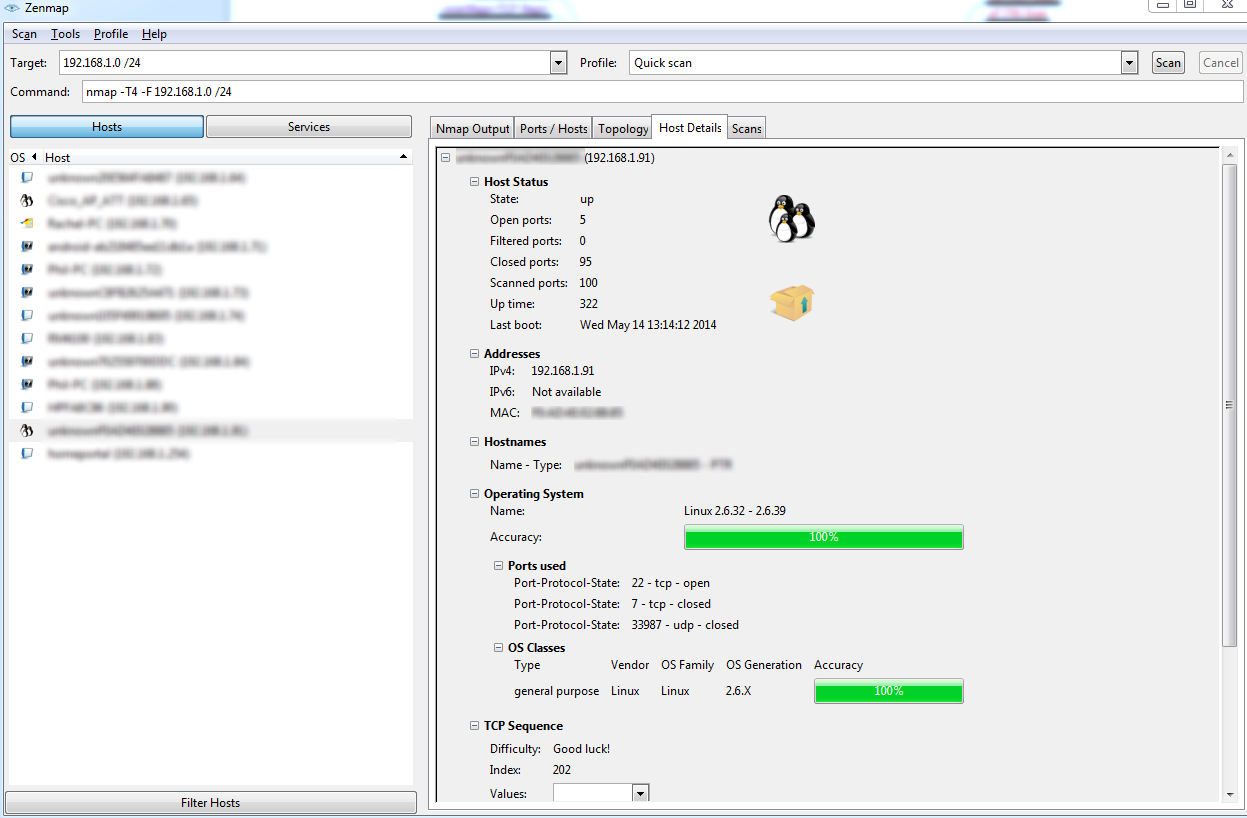The height and width of the screenshot is (818, 1247).
Task: Click the IPv4 address 192.168.1.91 value
Action: 562,371
